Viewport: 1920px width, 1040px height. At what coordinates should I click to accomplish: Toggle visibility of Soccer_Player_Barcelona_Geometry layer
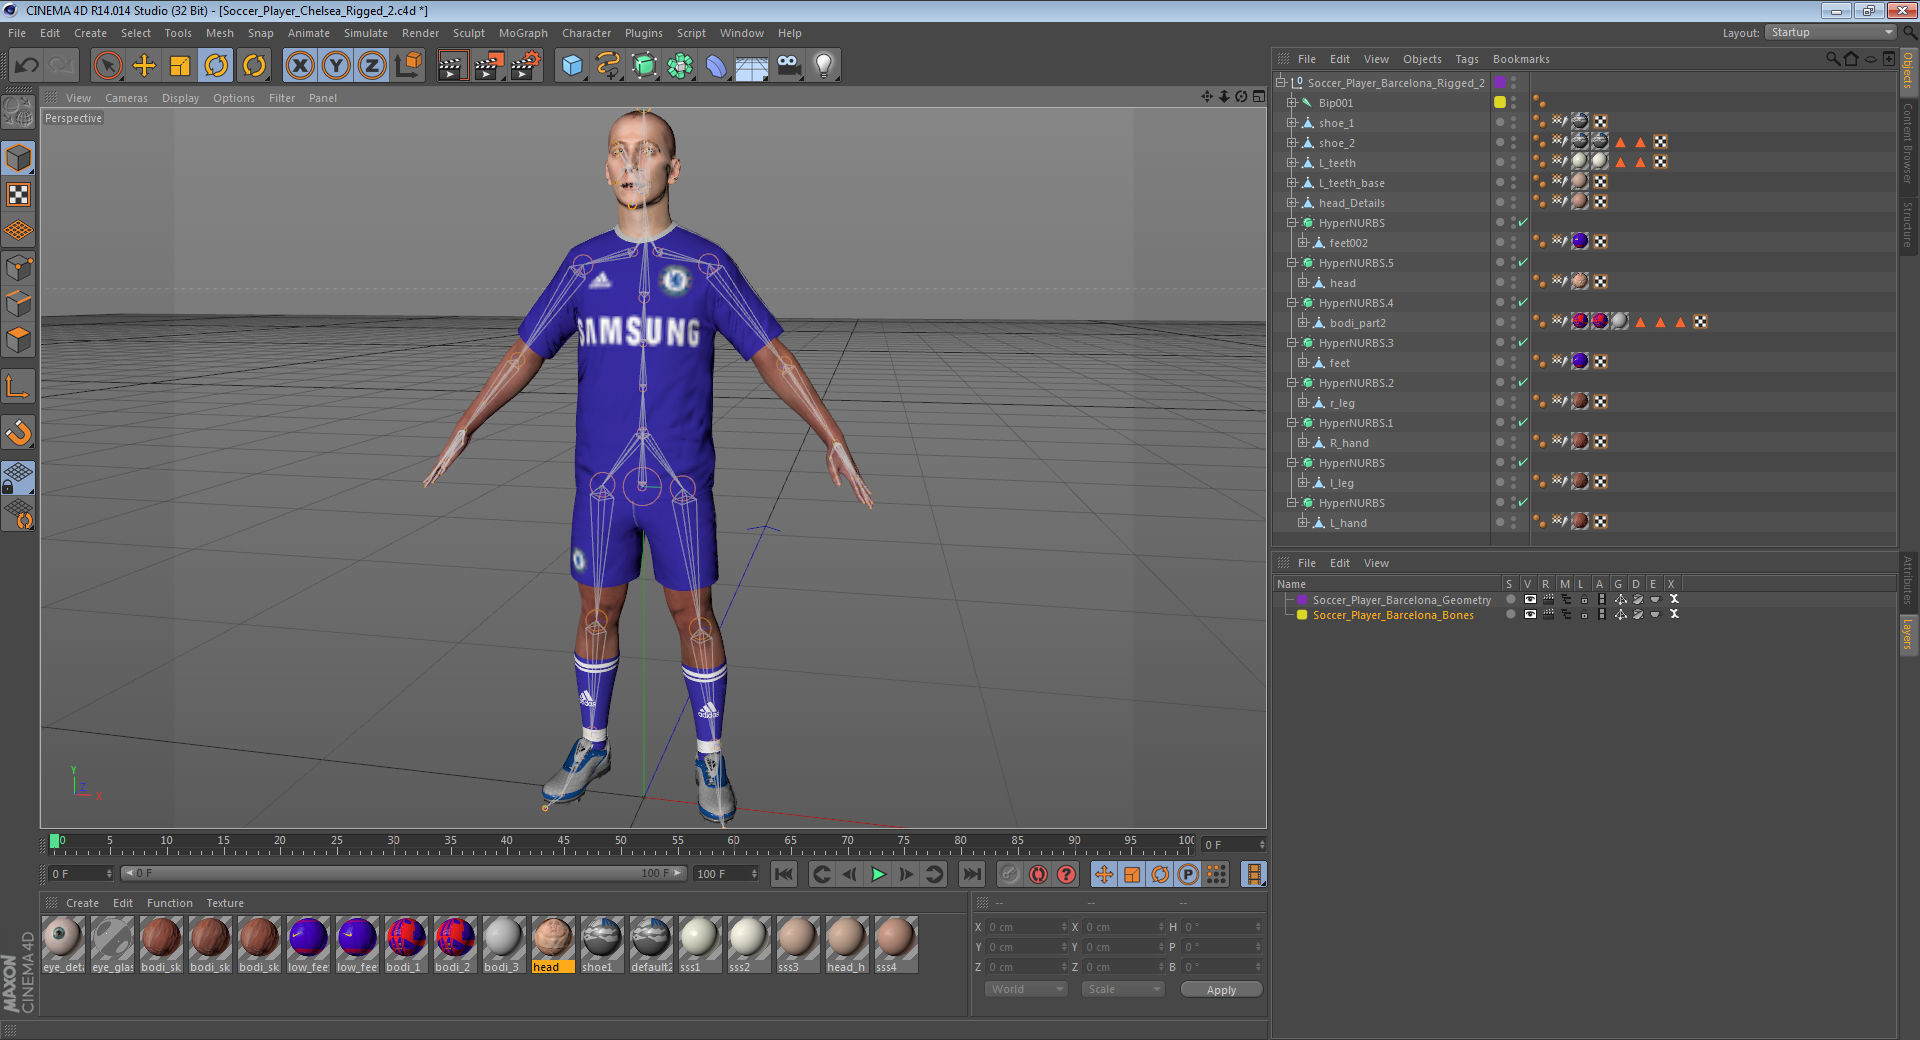pos(1530,600)
